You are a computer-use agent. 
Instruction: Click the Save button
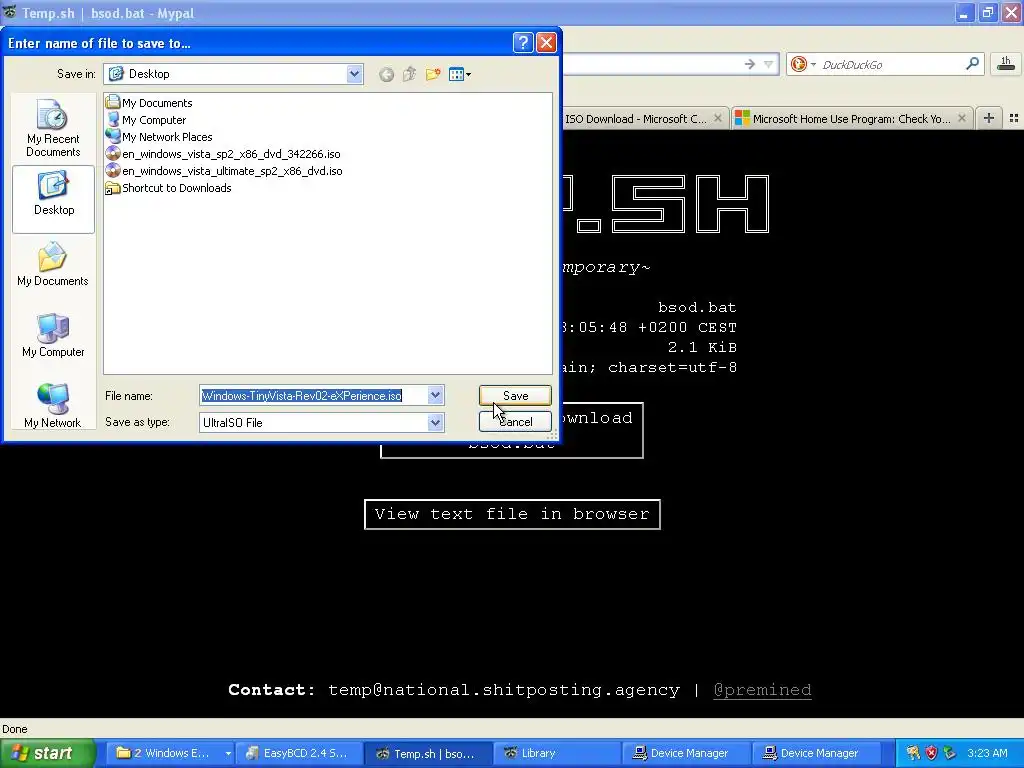[515, 396]
